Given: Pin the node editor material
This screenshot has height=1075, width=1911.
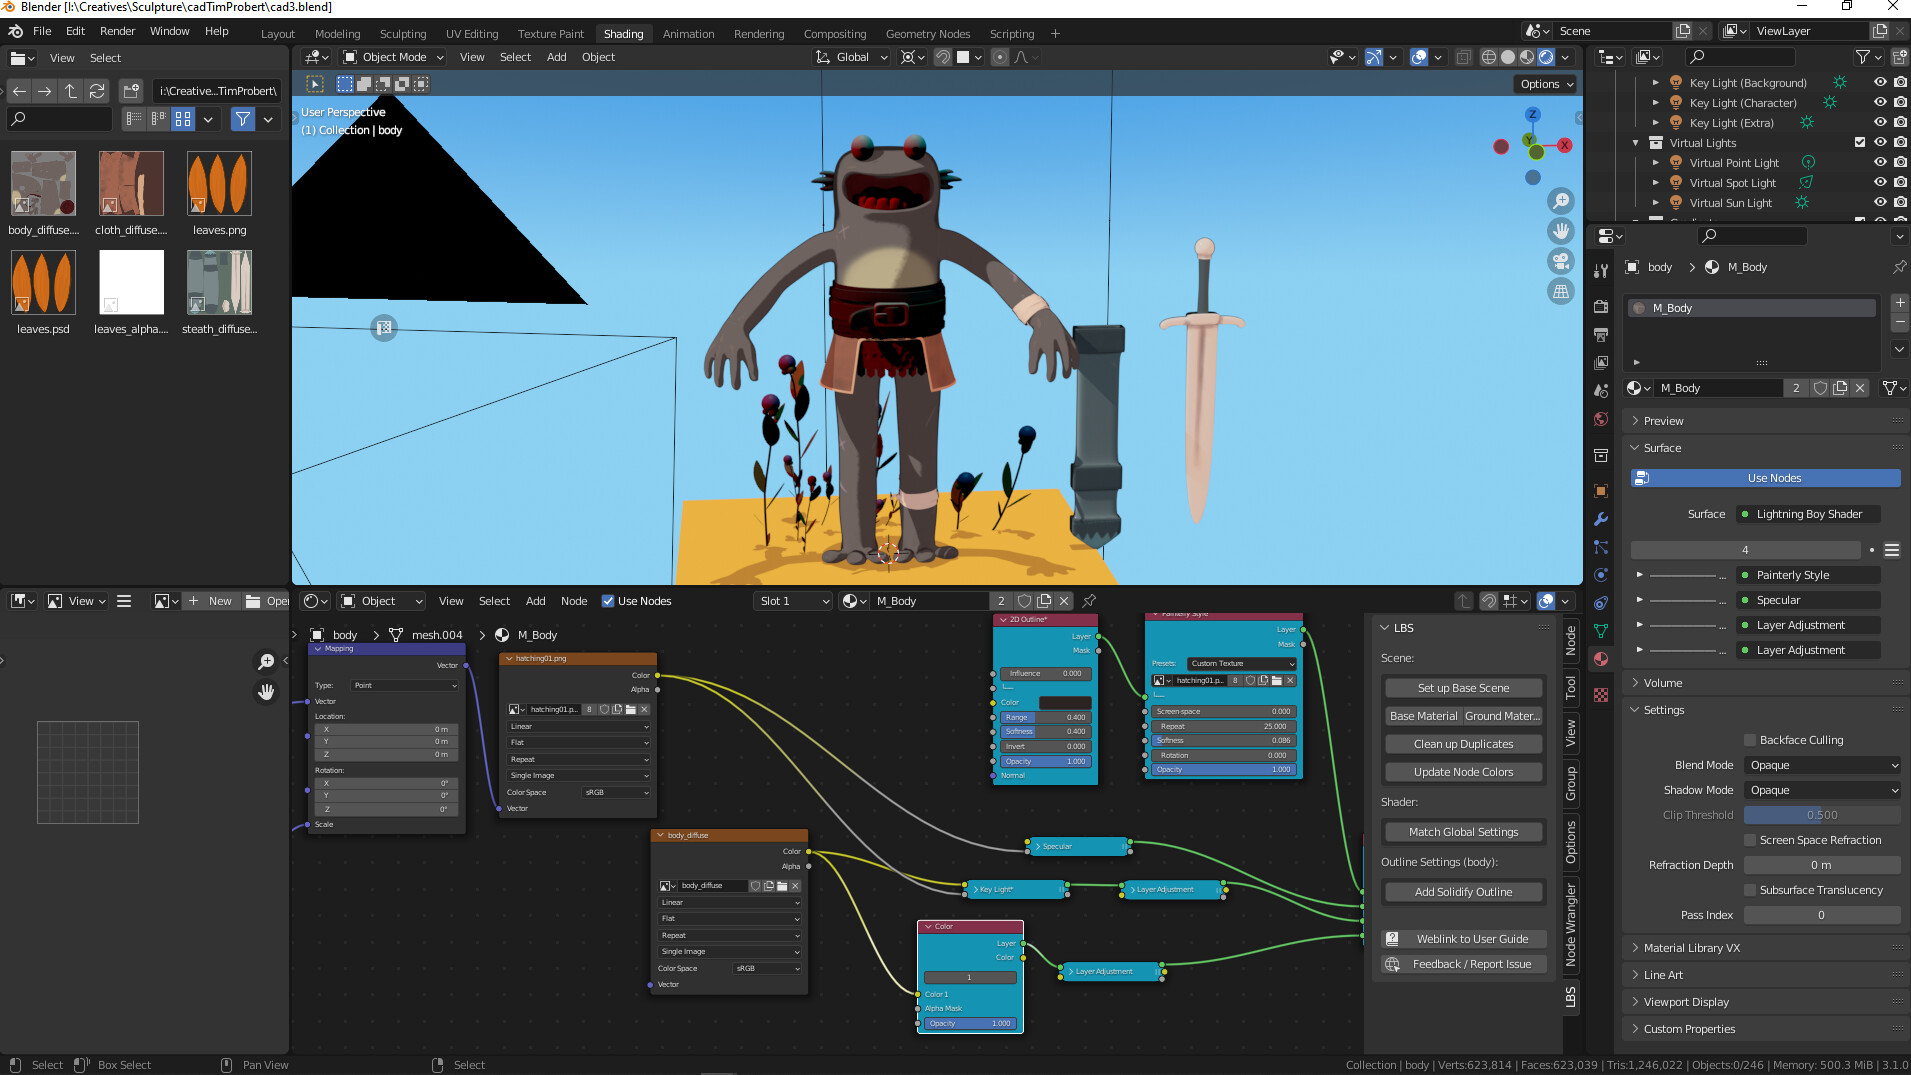Looking at the screenshot, I should [x=1089, y=601].
